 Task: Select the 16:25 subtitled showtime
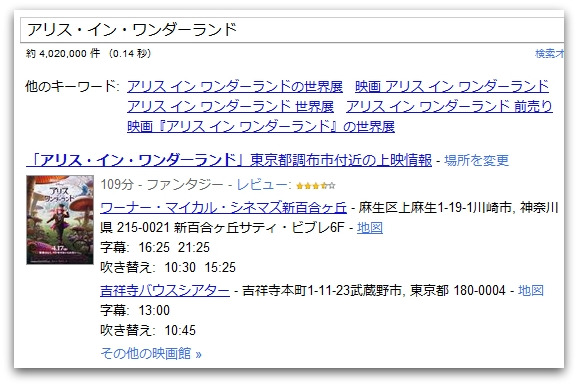[x=154, y=247]
